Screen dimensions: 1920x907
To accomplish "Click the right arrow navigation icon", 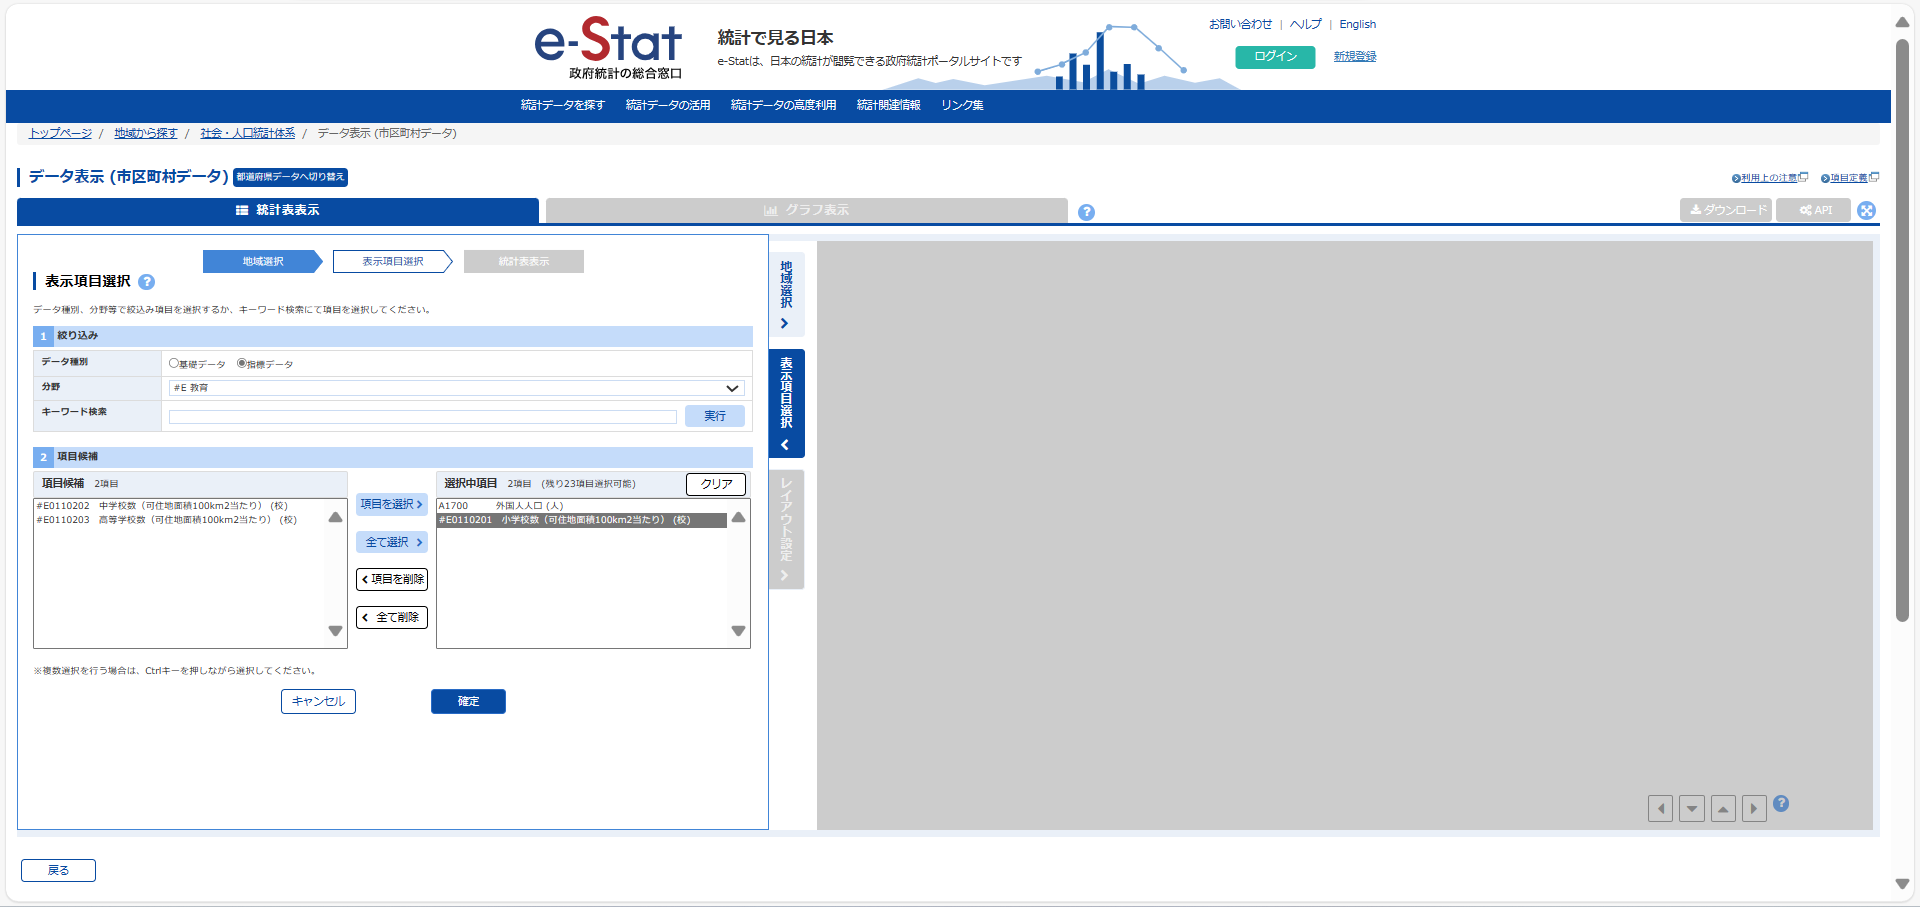I will 1754,808.
